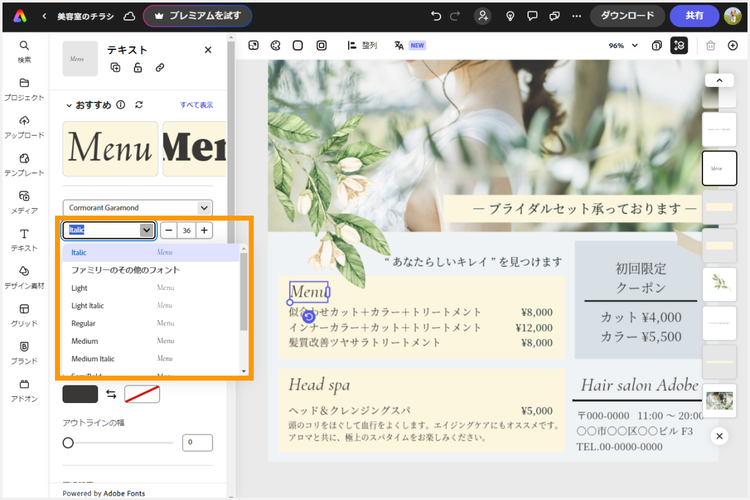This screenshot has width=750, height=500.
Task: Open the デザイン素材 panel
Action: [x=24, y=278]
